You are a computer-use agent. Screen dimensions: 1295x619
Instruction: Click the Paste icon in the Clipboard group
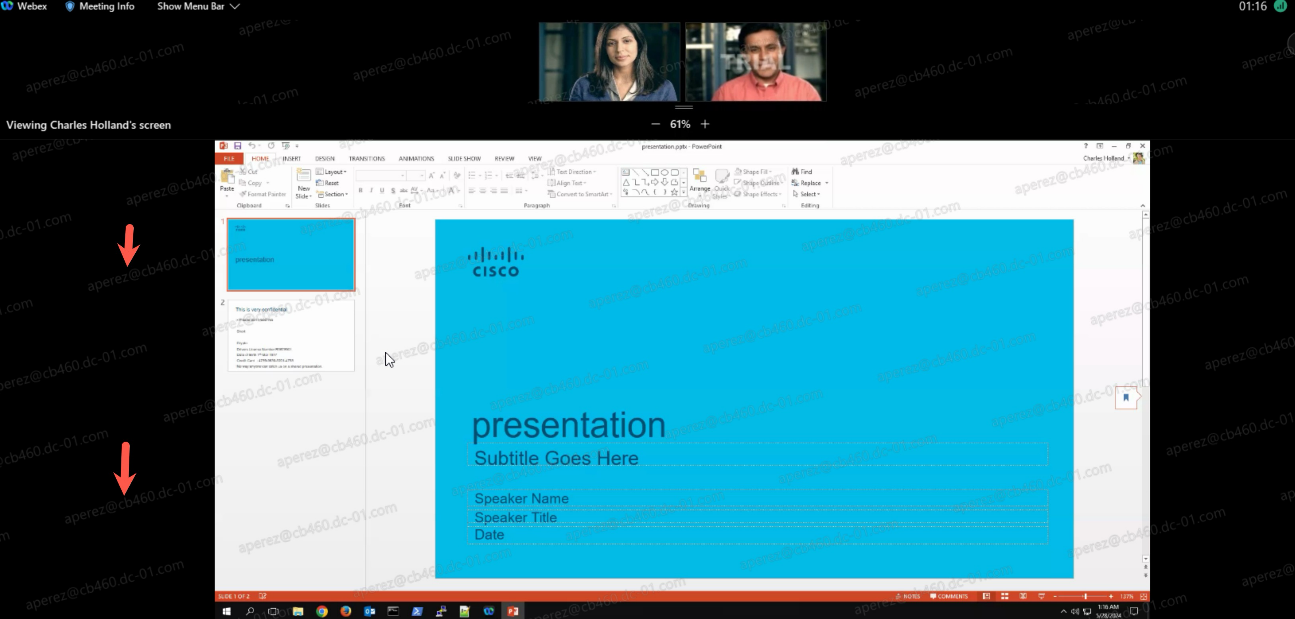pos(227,179)
